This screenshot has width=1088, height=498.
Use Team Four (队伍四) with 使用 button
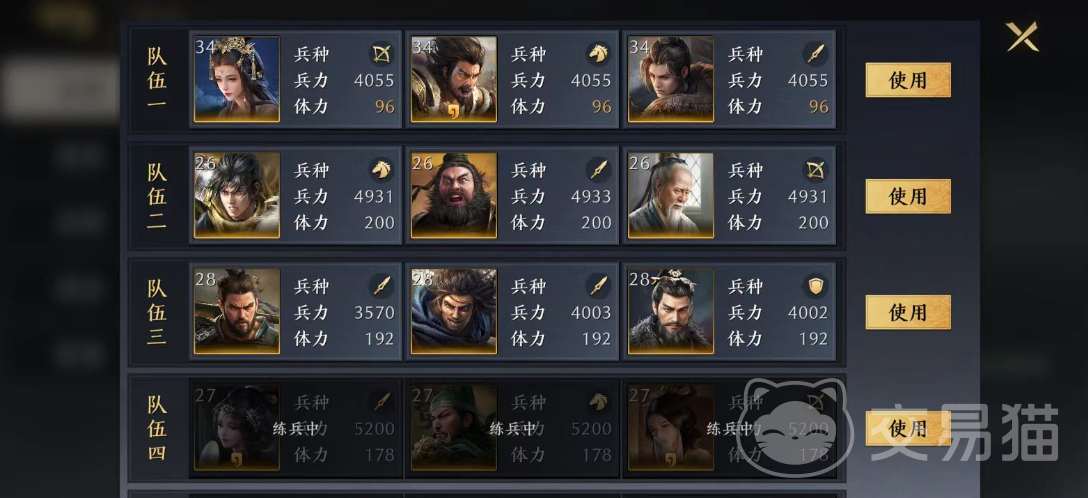click(x=908, y=428)
